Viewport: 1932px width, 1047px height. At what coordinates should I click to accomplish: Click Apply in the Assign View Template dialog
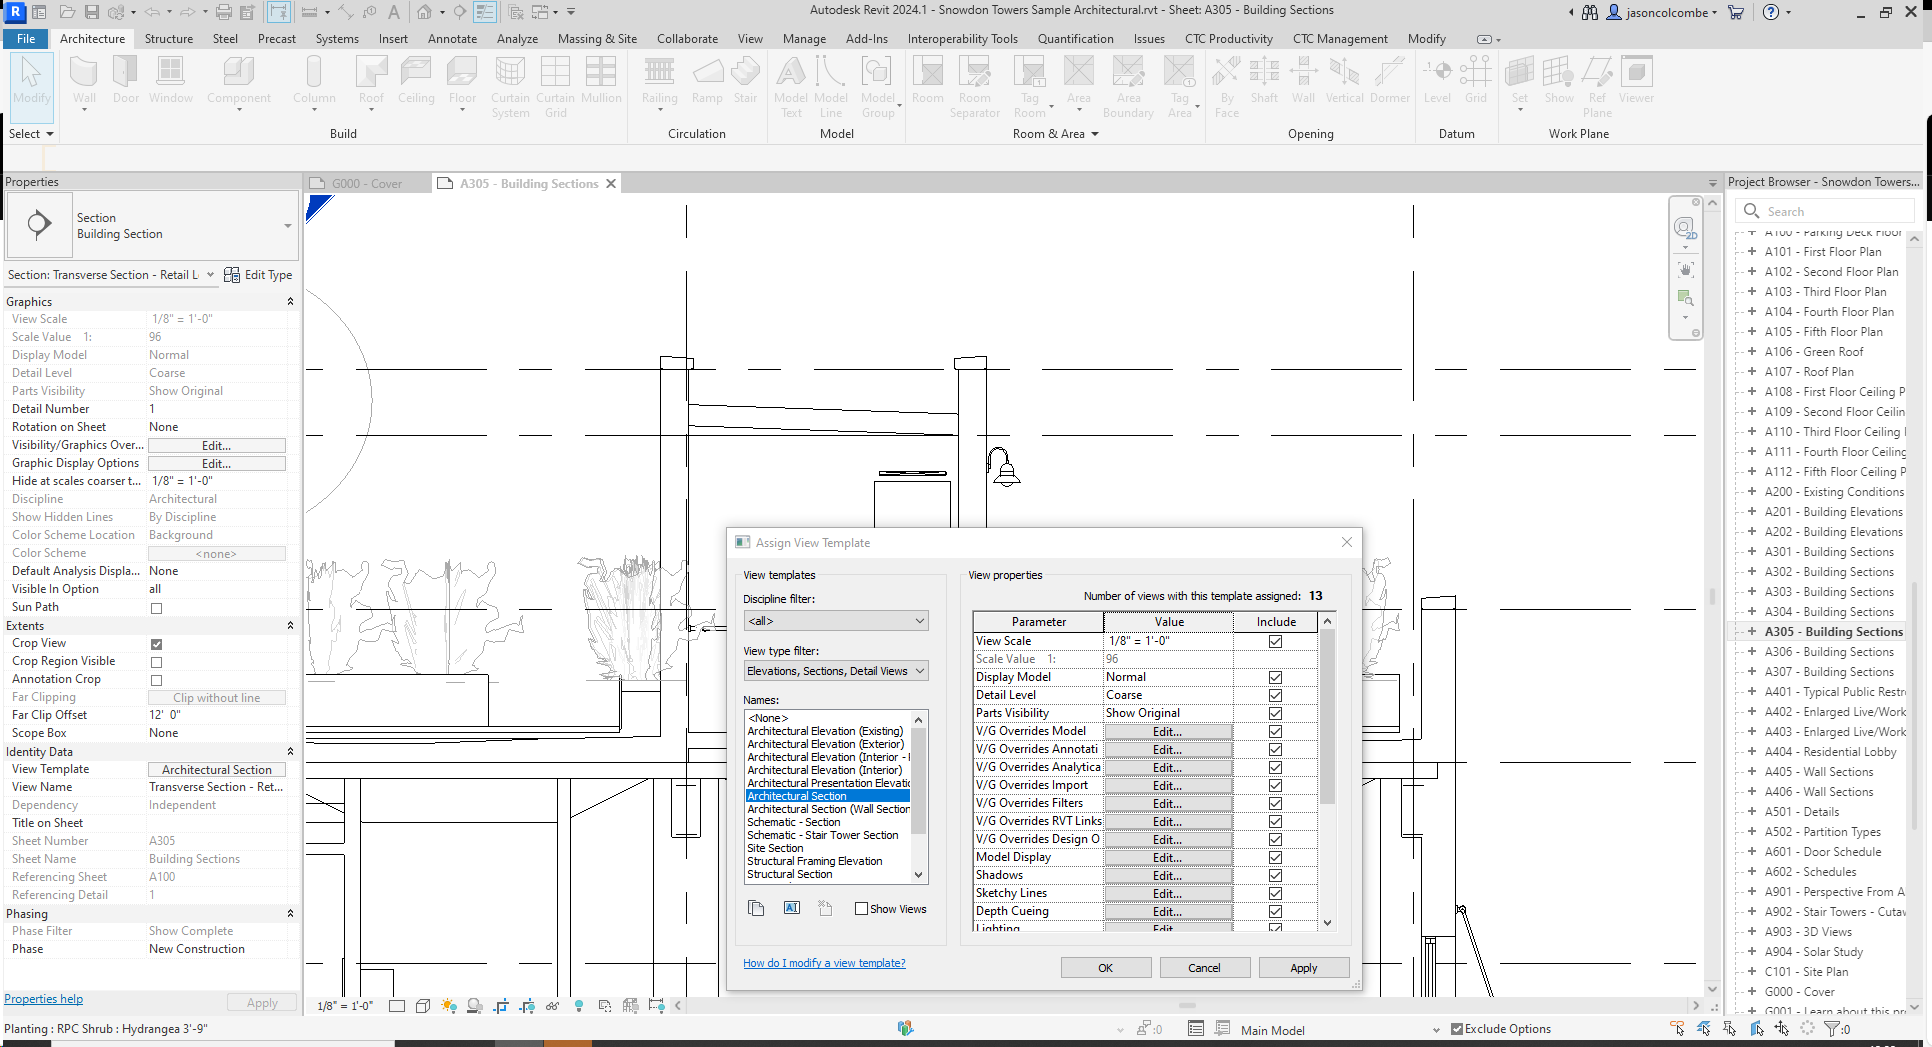pos(1303,967)
